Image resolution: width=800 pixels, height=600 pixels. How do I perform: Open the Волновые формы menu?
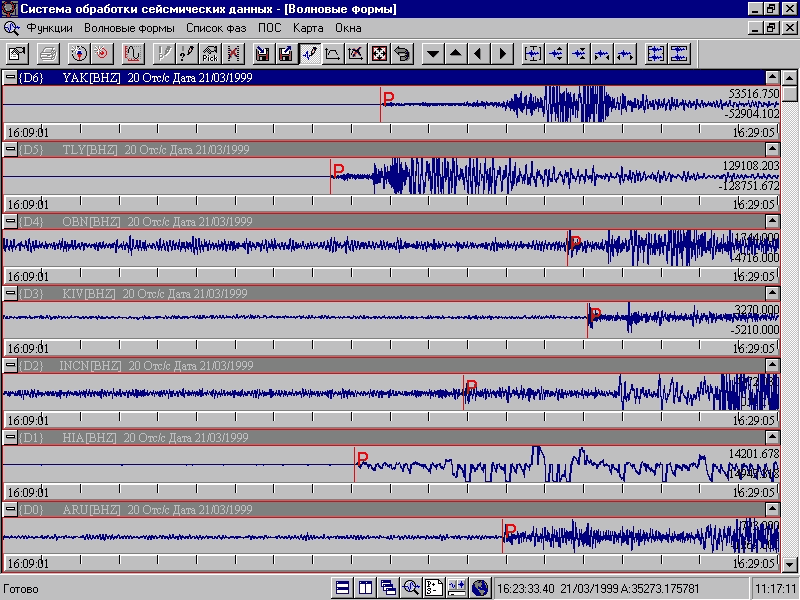click(x=128, y=28)
